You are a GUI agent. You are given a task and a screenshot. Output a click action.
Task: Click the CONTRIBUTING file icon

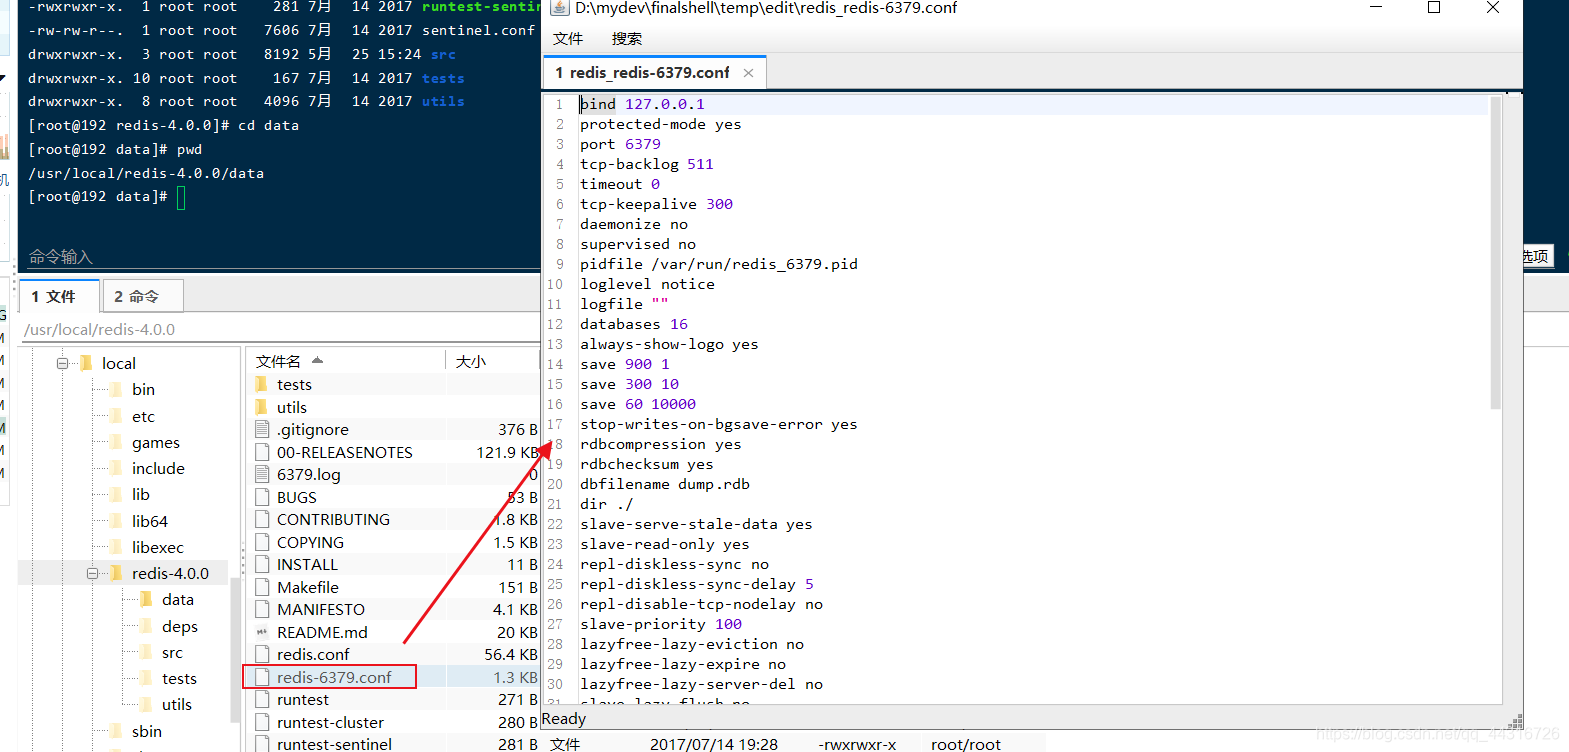click(x=262, y=519)
